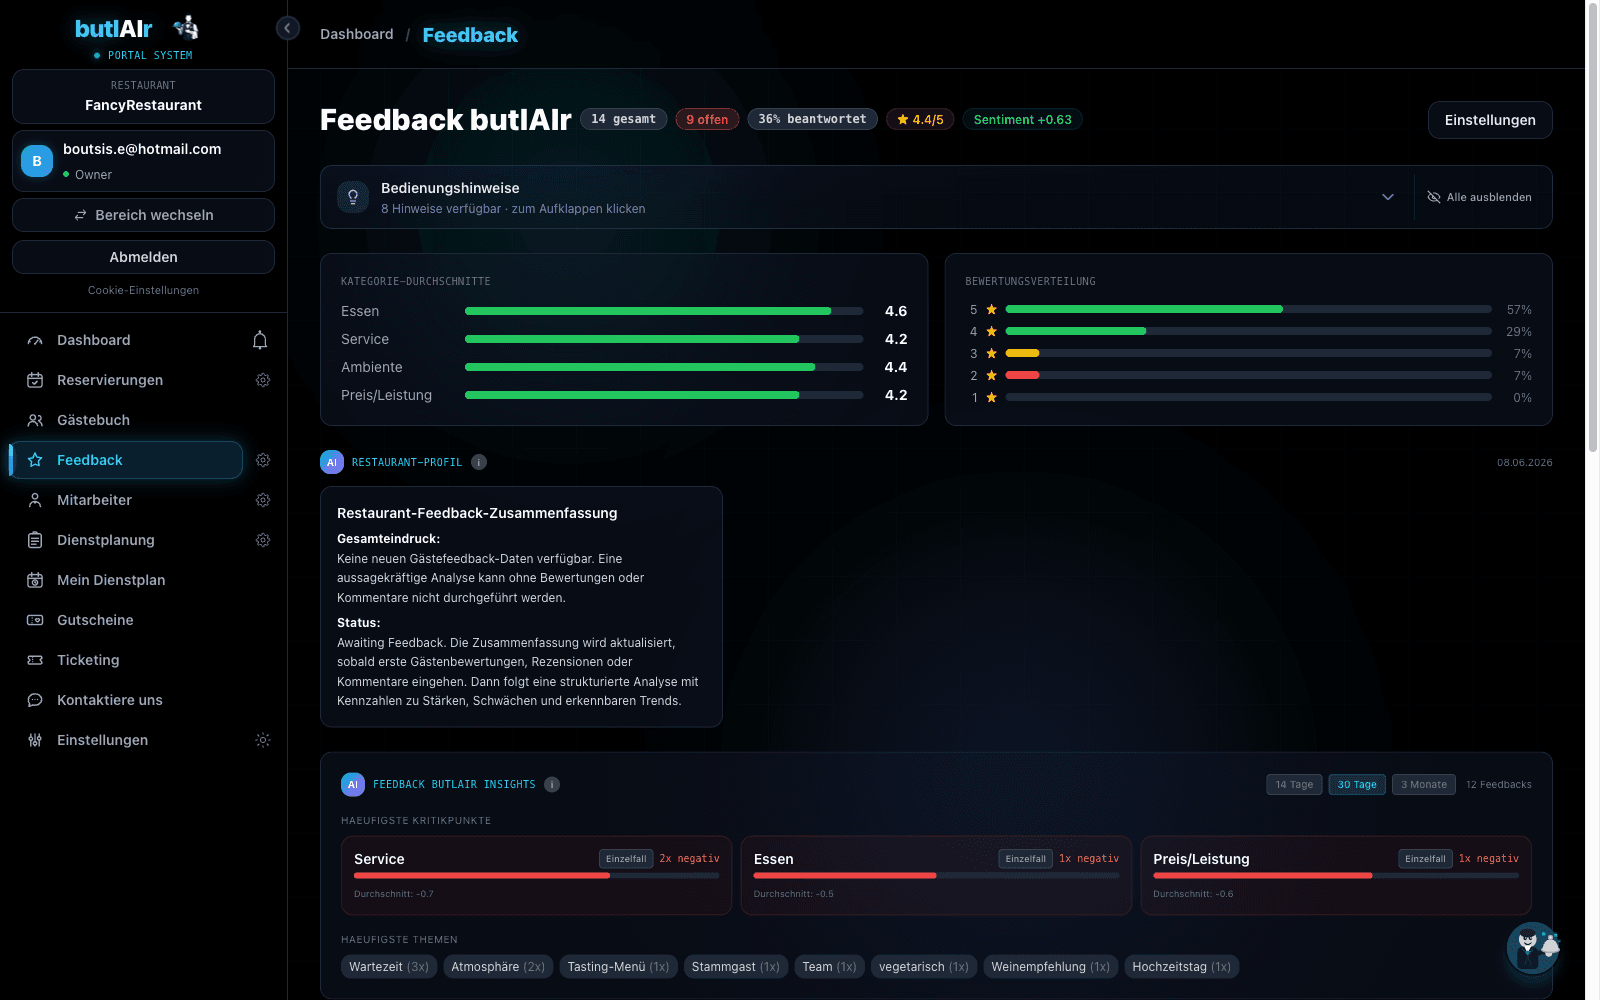The height and width of the screenshot is (1000, 1600).
Task: Open Mein Dienstplan in the sidebar
Action: [x=111, y=580]
